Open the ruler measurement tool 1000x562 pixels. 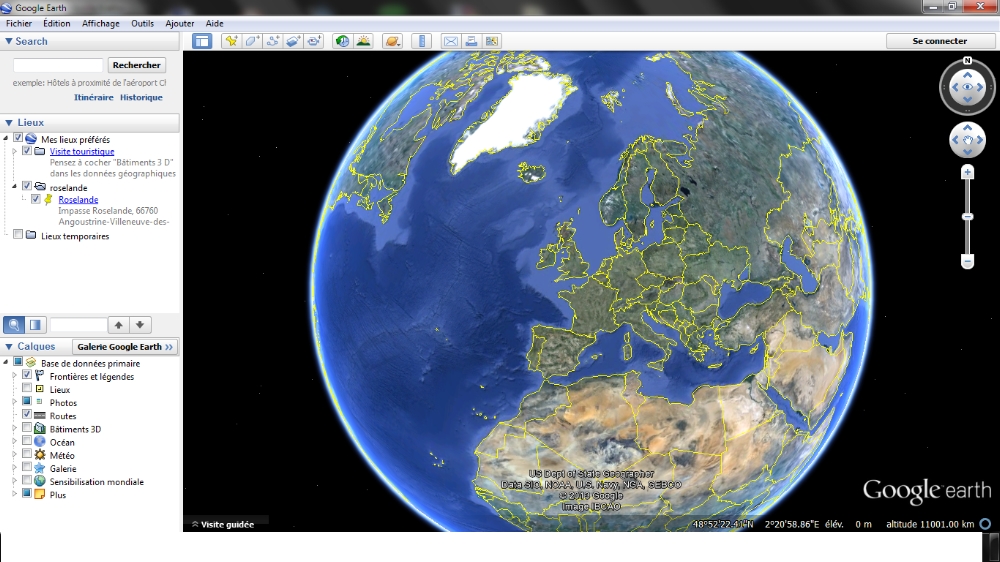pos(421,41)
